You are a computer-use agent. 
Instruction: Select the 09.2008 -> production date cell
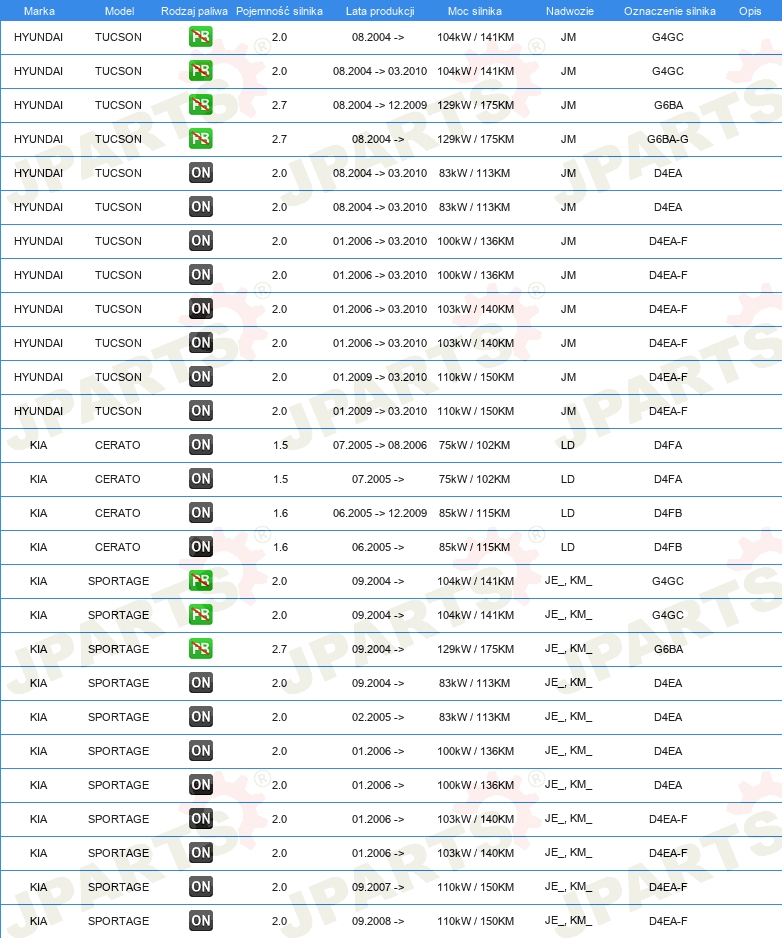378,921
